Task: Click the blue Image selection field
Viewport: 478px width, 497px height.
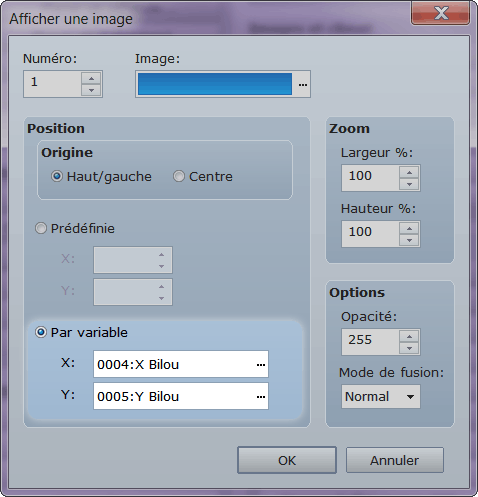Action: pos(215,84)
